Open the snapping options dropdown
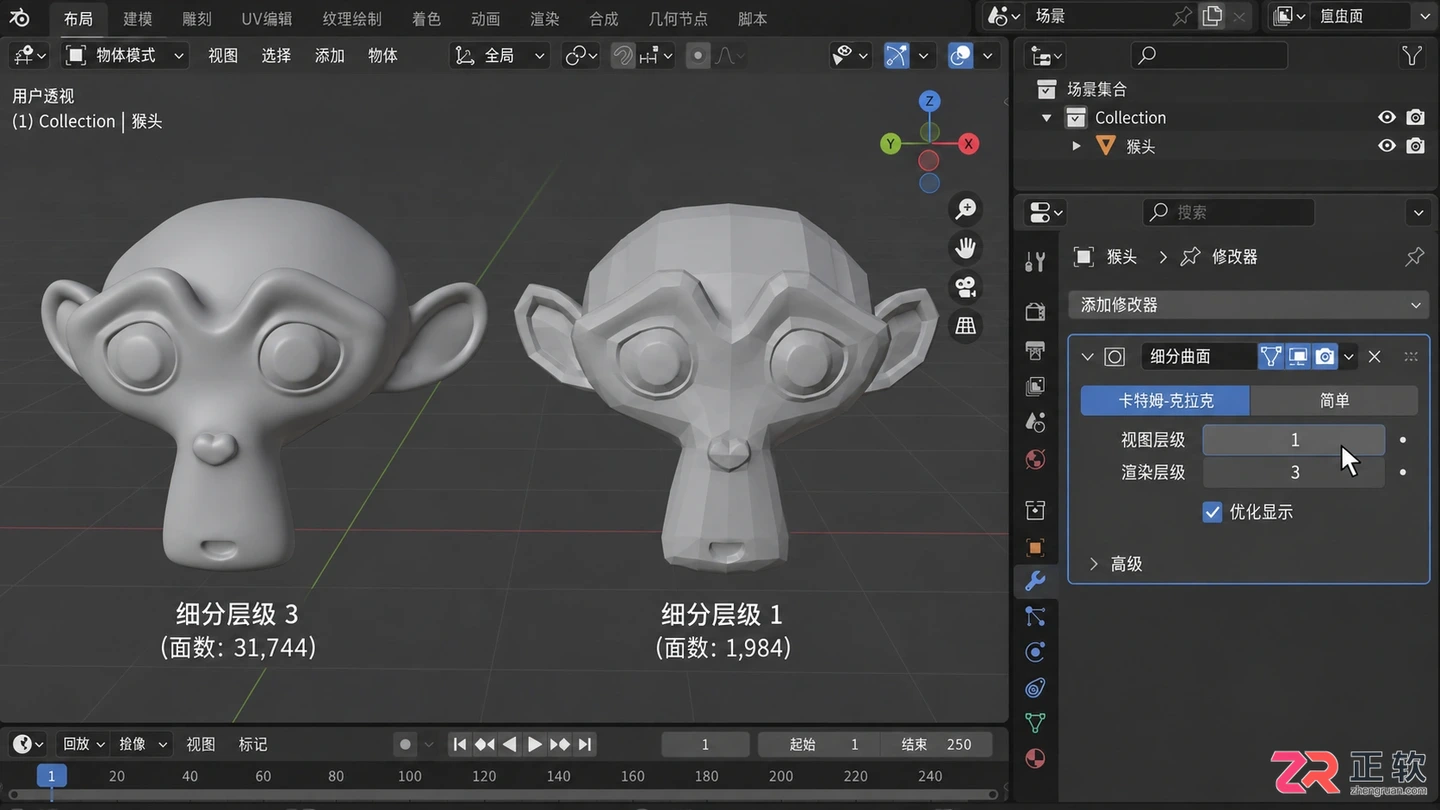 point(654,56)
